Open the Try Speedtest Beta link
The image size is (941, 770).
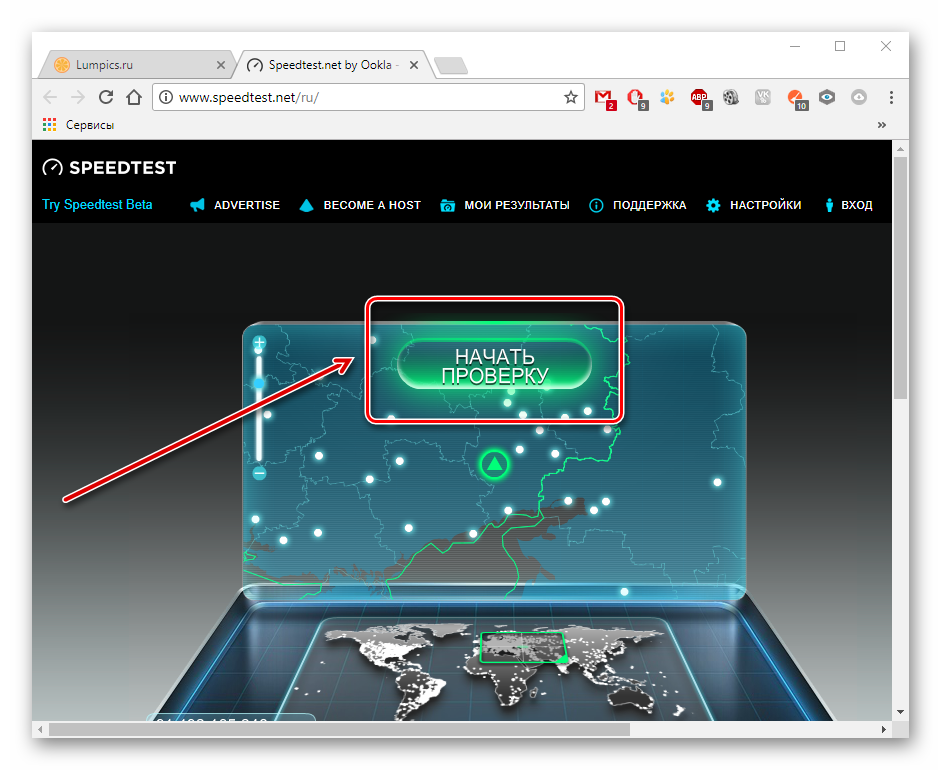click(97, 205)
